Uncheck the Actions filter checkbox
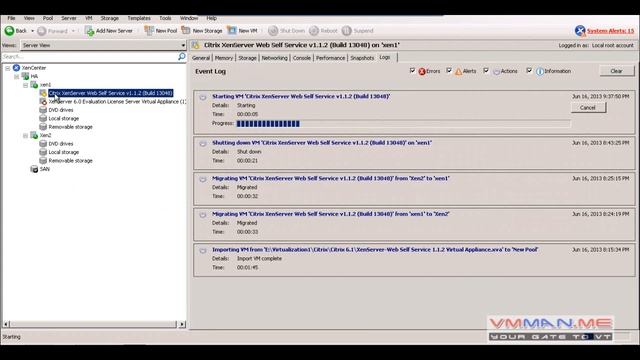 tap(486, 71)
